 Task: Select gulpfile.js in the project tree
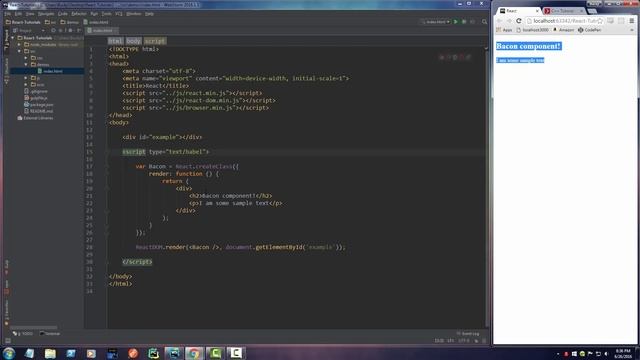tap(36, 98)
